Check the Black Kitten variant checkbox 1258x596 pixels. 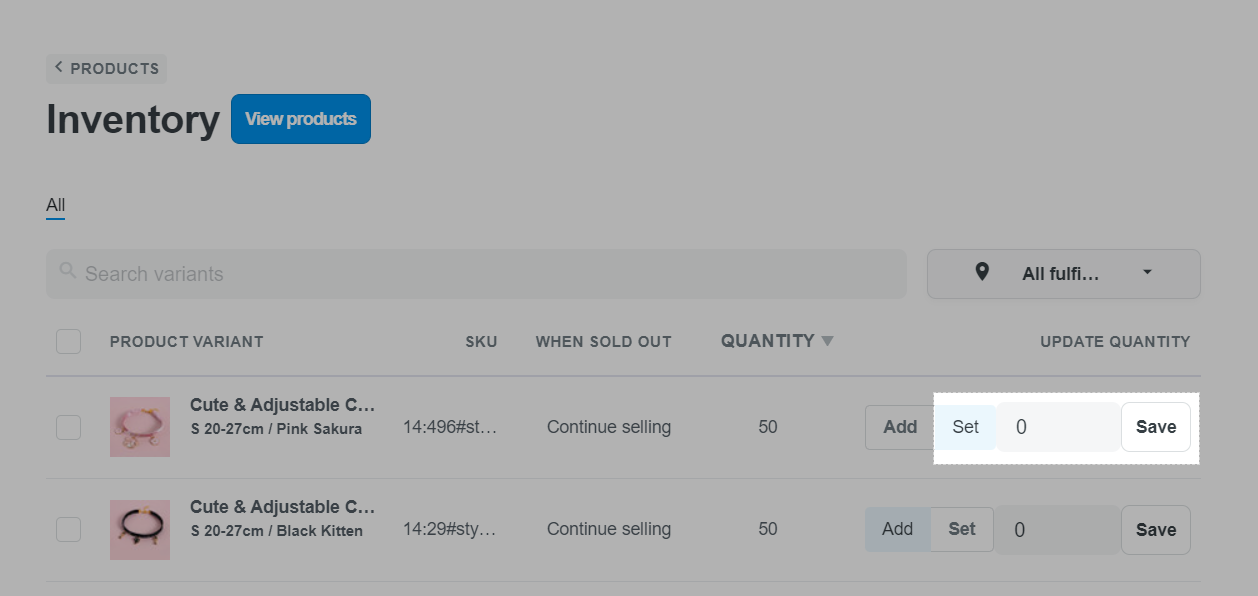pyautogui.click(x=68, y=530)
